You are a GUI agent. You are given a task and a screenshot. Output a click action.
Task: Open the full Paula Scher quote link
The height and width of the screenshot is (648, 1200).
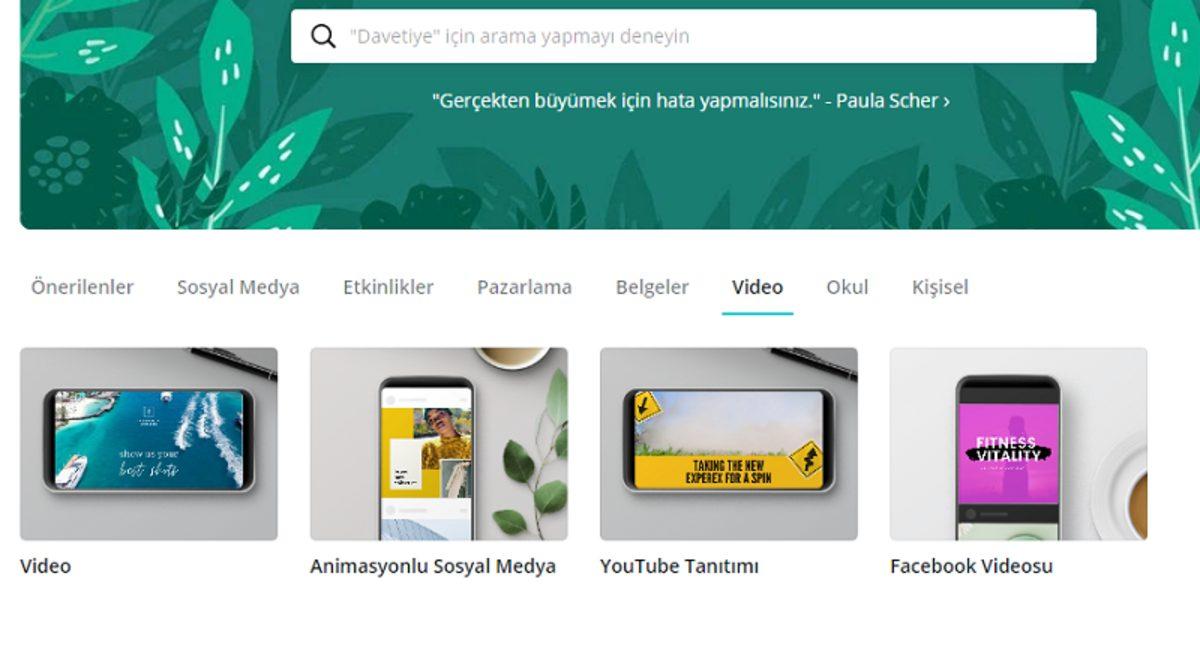pos(690,100)
